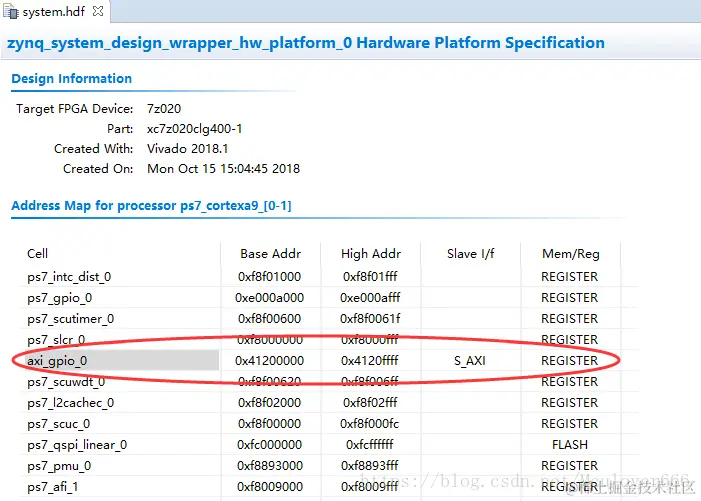The height and width of the screenshot is (501, 701).
Task: Click base address 0xf8009000
Action: point(270,487)
